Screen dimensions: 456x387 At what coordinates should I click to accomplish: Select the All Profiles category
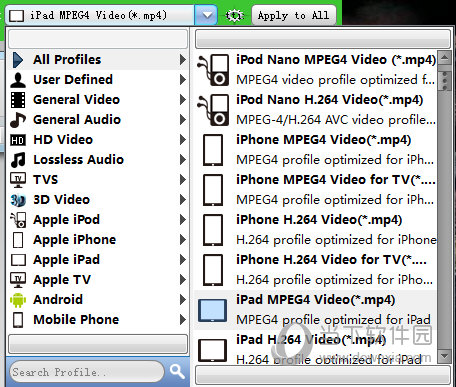pyautogui.click(x=98, y=60)
